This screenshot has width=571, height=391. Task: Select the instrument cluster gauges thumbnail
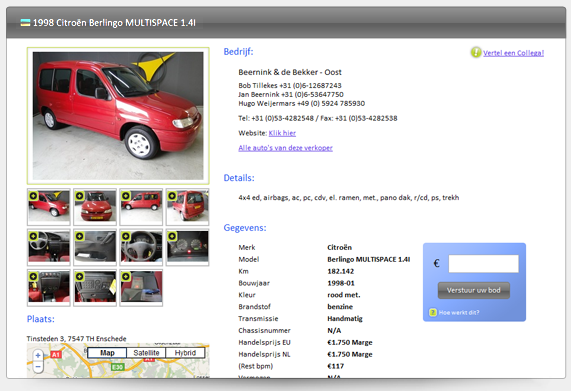(x=188, y=247)
